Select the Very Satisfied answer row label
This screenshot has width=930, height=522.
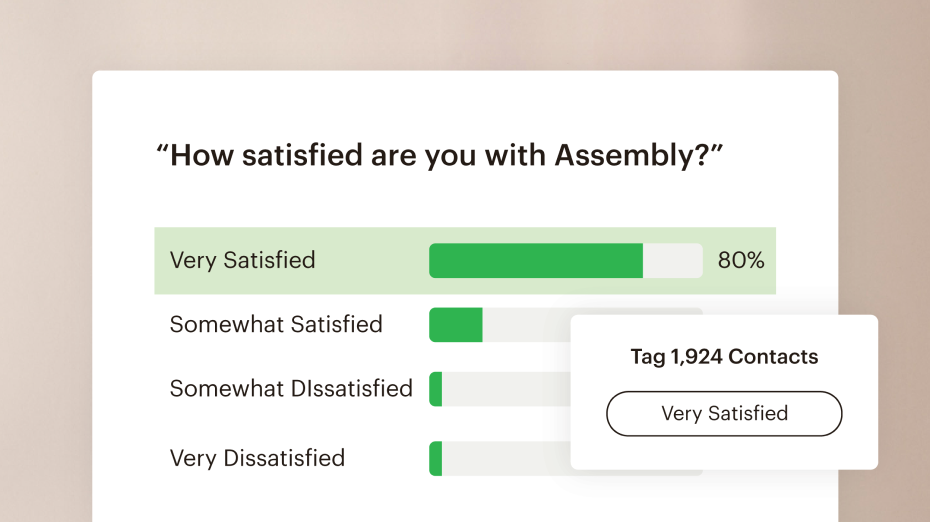pos(242,260)
